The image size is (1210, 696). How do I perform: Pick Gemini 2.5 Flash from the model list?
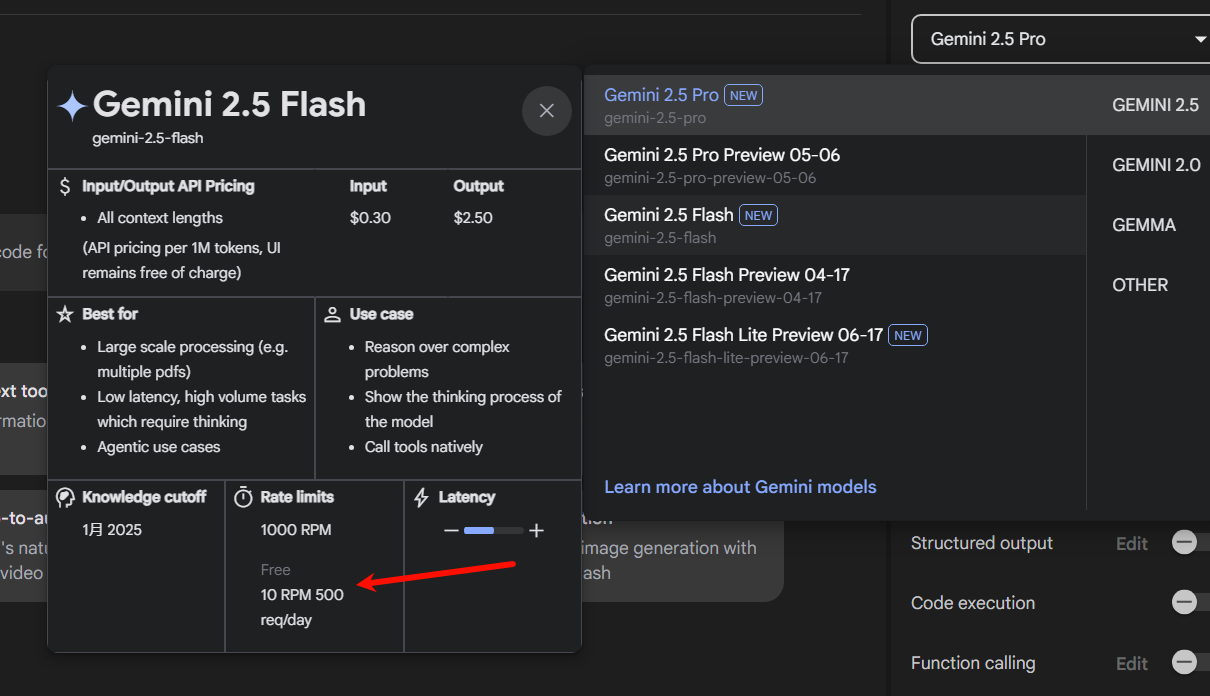click(835, 225)
